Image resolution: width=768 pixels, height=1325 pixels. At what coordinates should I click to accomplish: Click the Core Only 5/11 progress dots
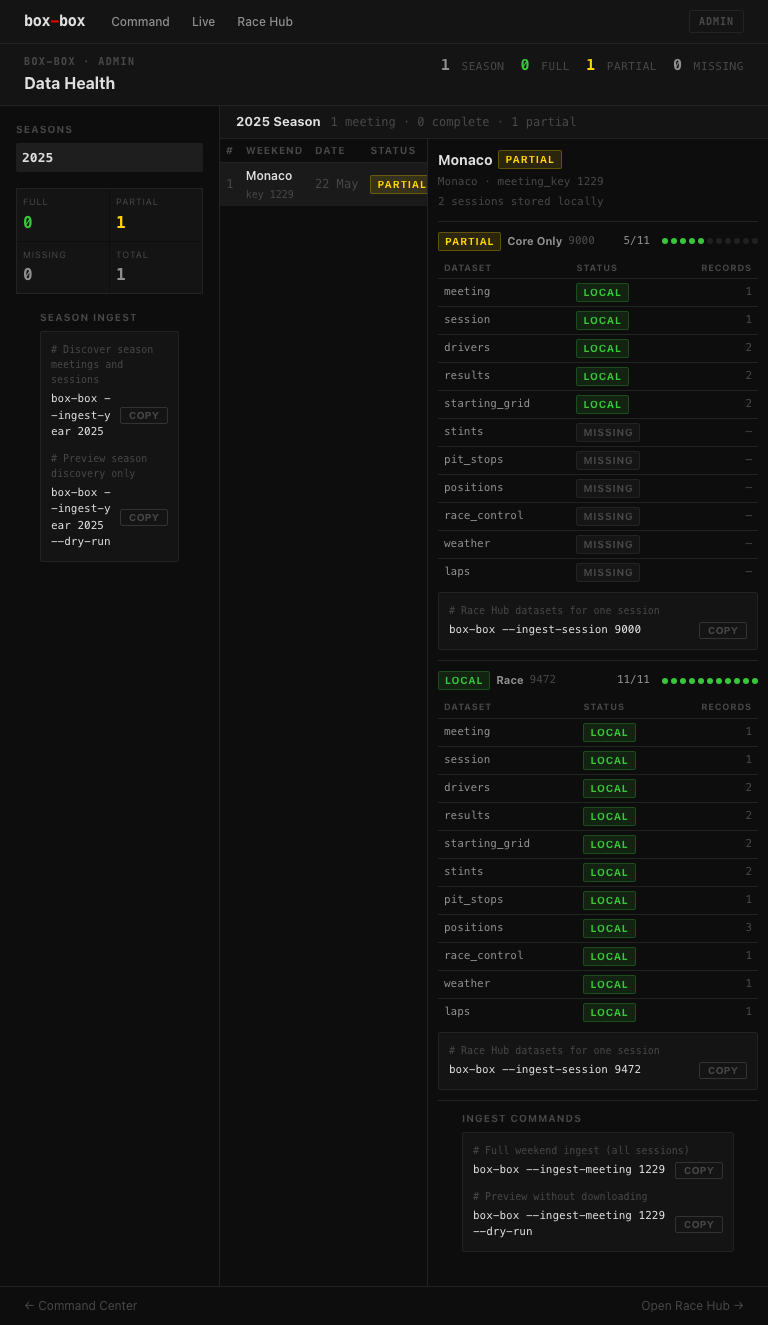click(x=710, y=241)
